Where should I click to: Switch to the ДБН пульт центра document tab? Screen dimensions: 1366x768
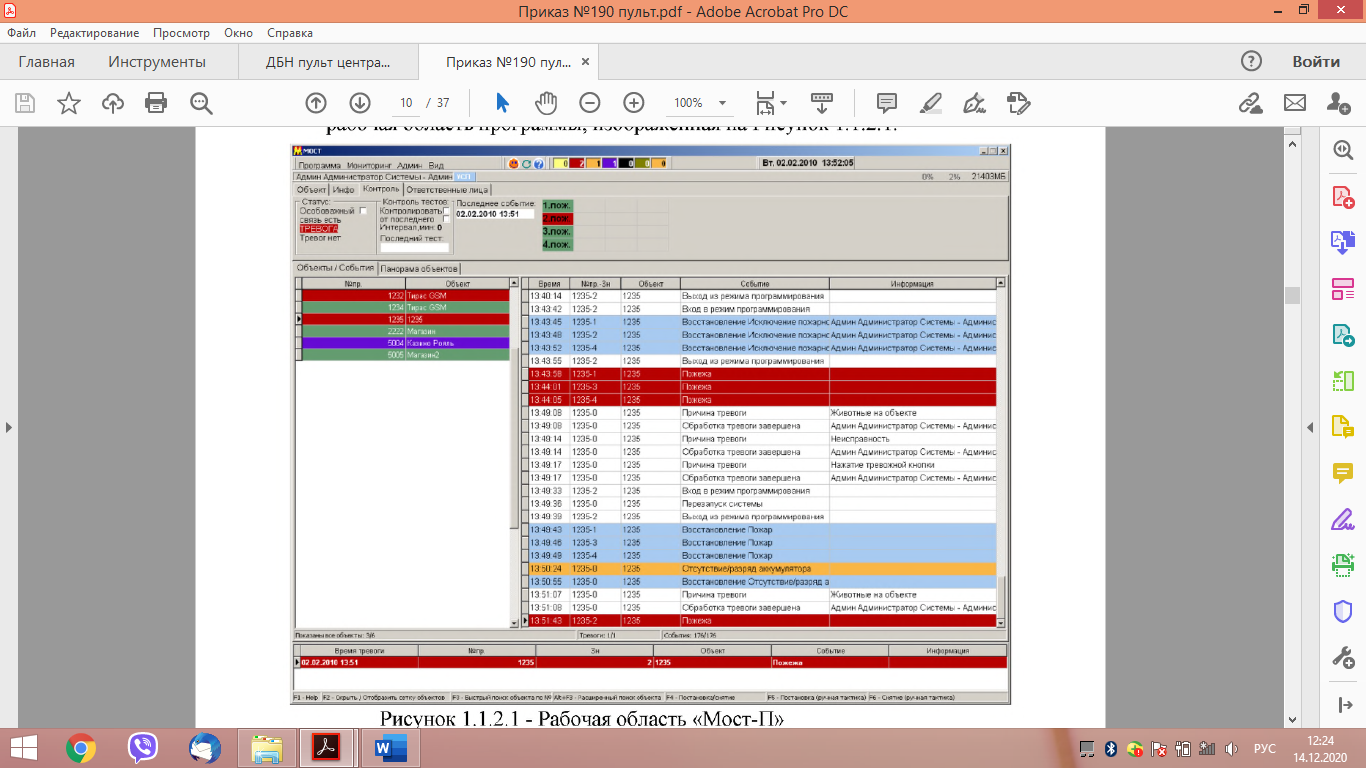[328, 62]
